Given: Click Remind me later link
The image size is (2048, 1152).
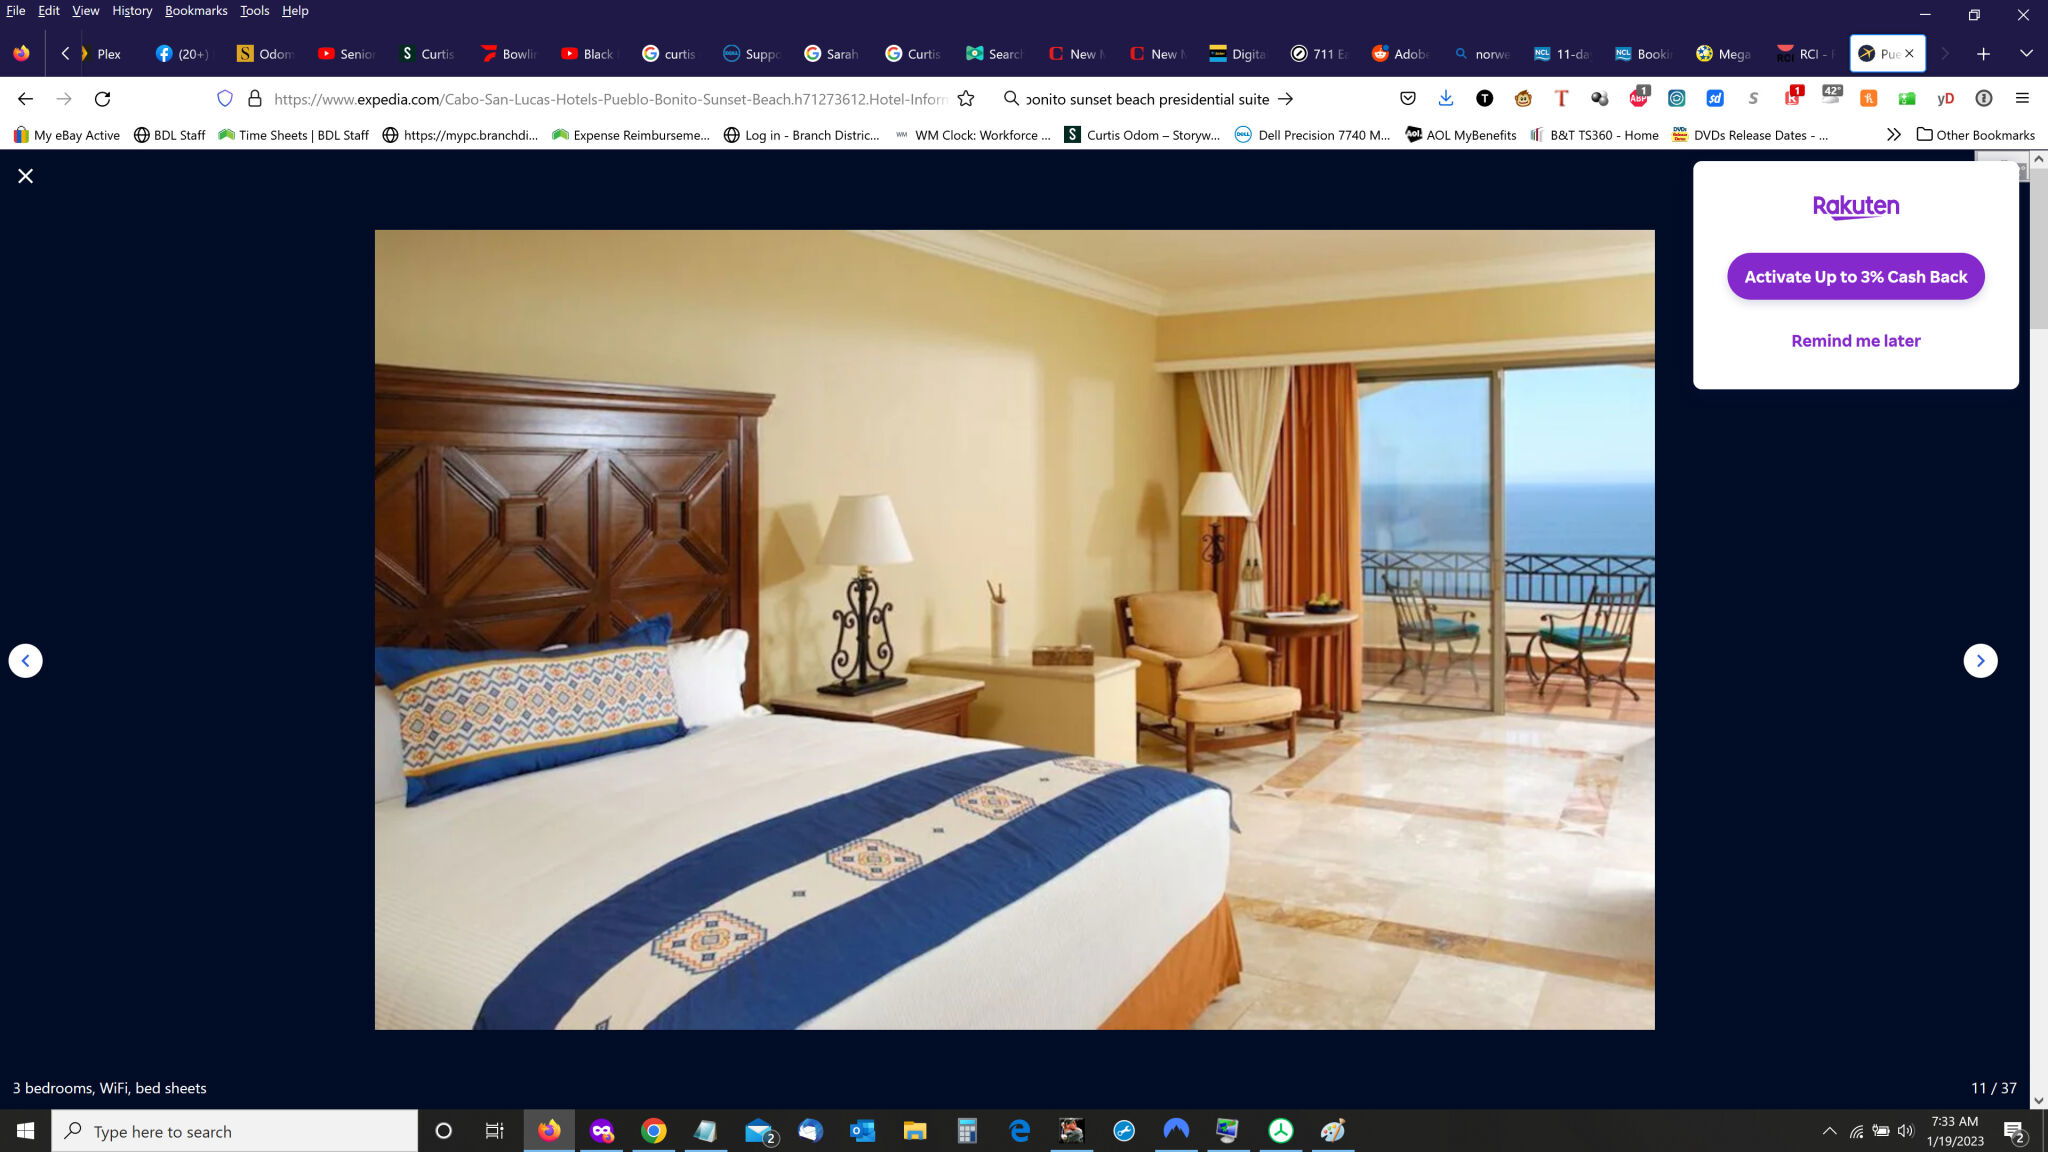Looking at the screenshot, I should [x=1855, y=341].
